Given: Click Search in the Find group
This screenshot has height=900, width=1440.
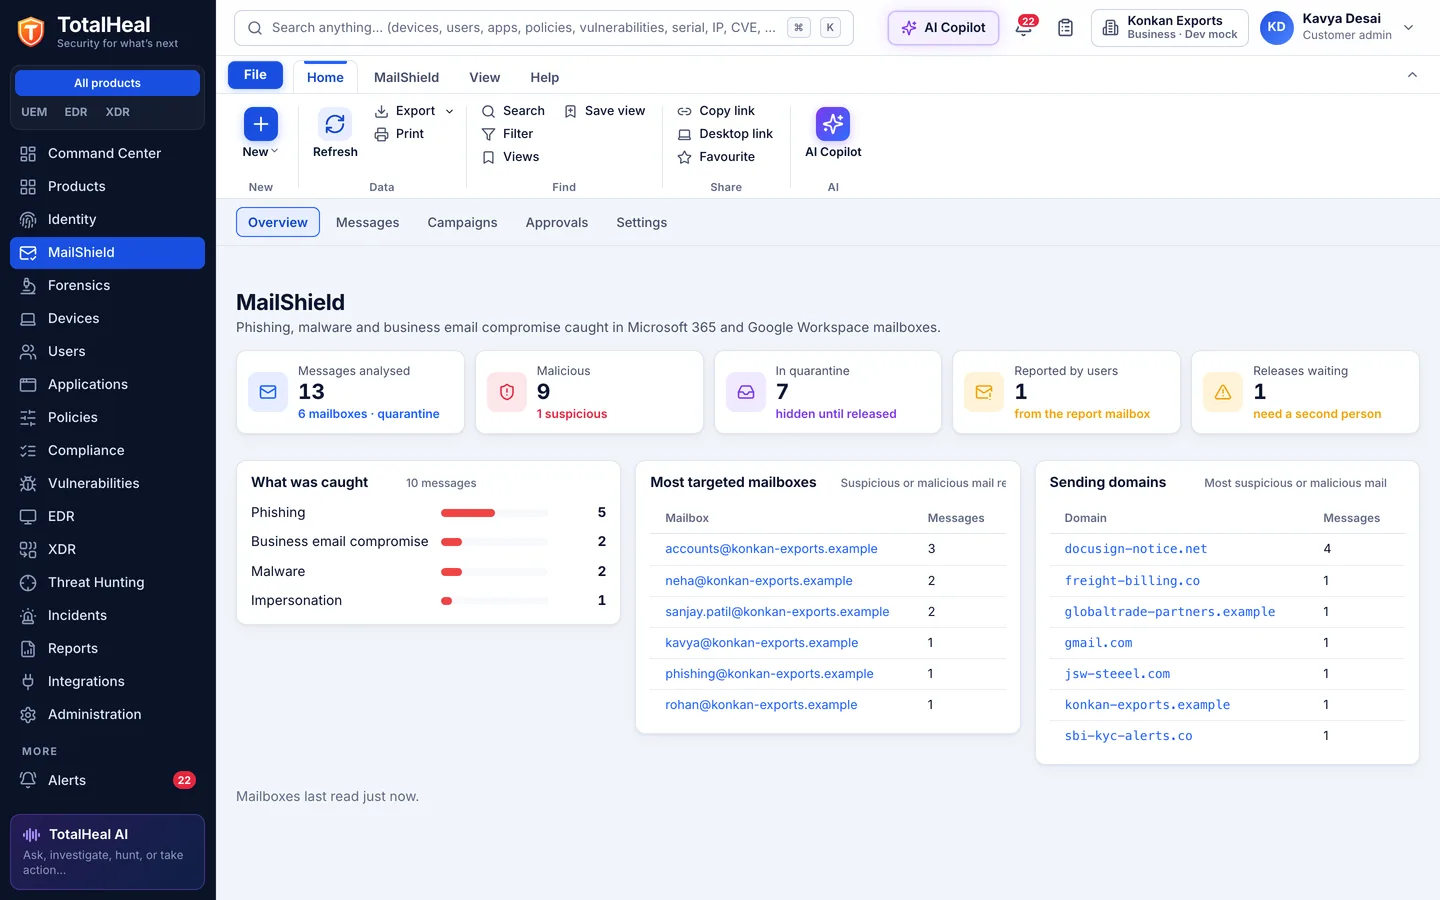Looking at the screenshot, I should click(513, 111).
